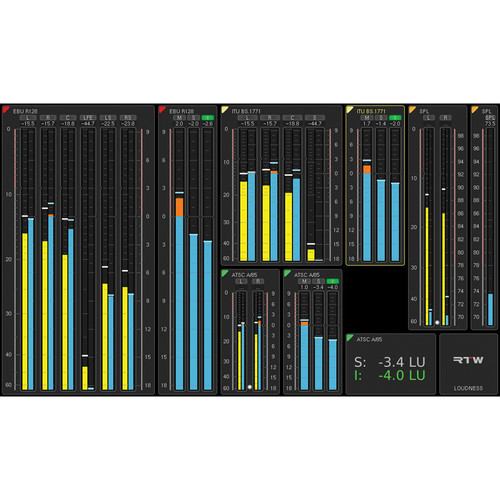Select the C channel label in the EBU R128 surround panel
This screenshot has width=500, height=500.
(68, 118)
